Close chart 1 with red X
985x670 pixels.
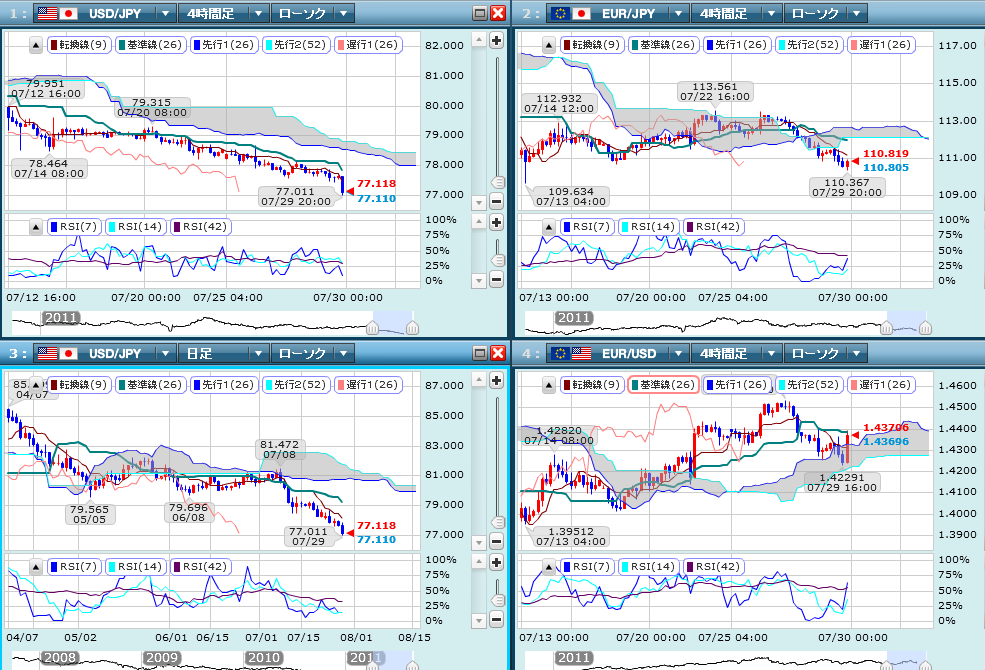(x=498, y=13)
